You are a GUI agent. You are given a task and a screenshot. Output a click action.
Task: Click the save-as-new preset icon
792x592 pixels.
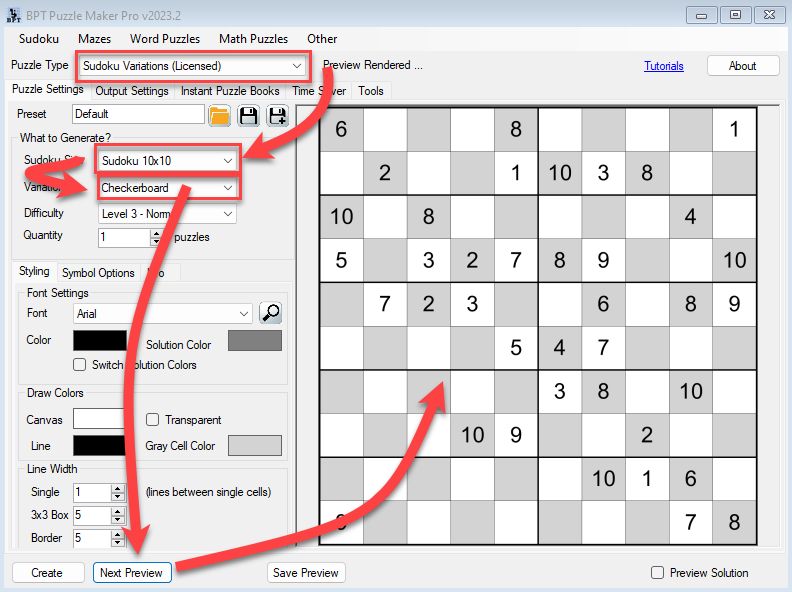click(277, 115)
